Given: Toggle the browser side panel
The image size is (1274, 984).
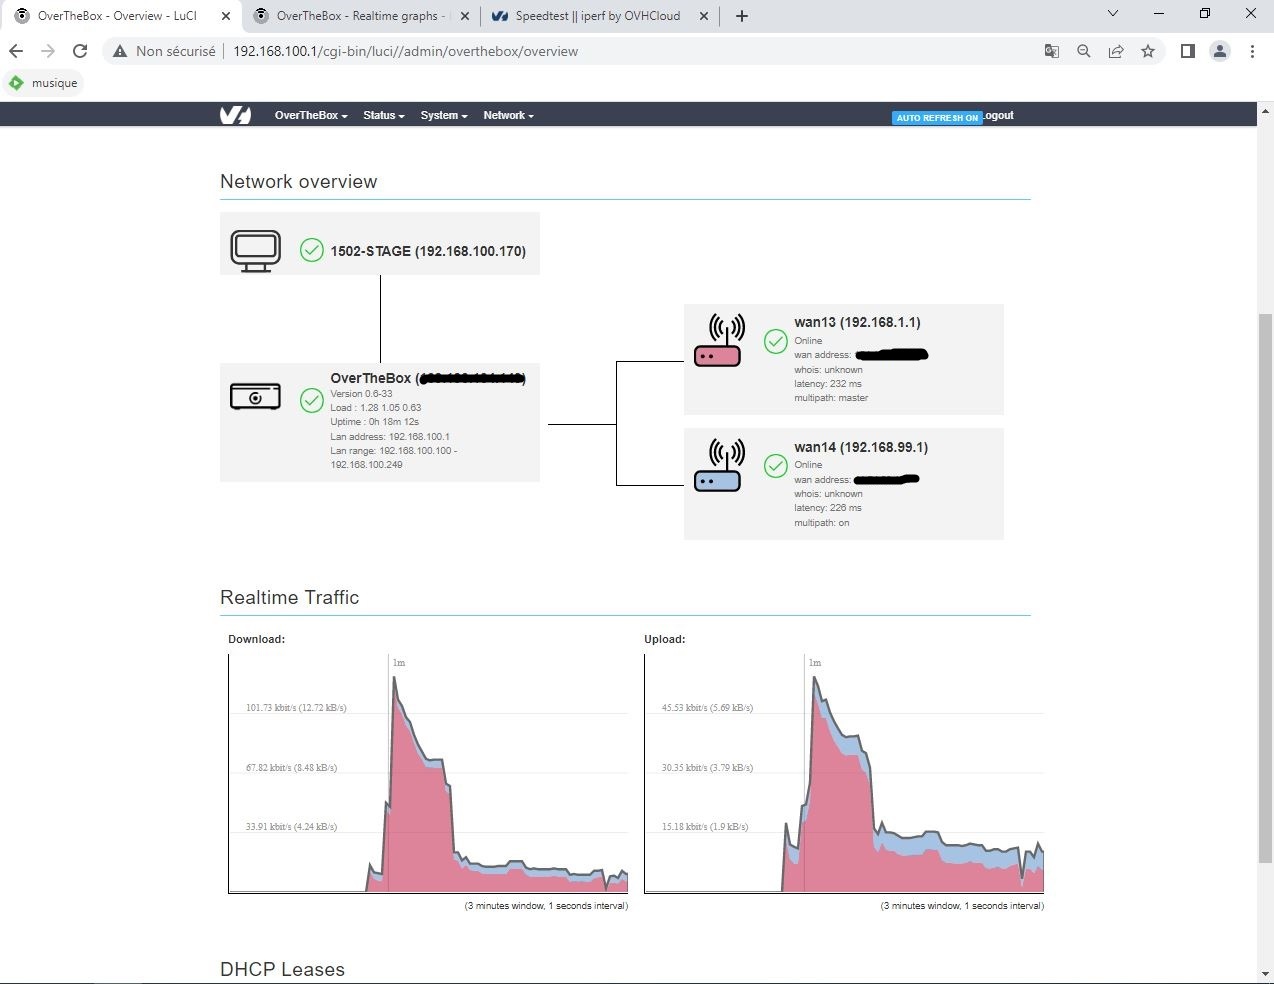Looking at the screenshot, I should tap(1187, 51).
